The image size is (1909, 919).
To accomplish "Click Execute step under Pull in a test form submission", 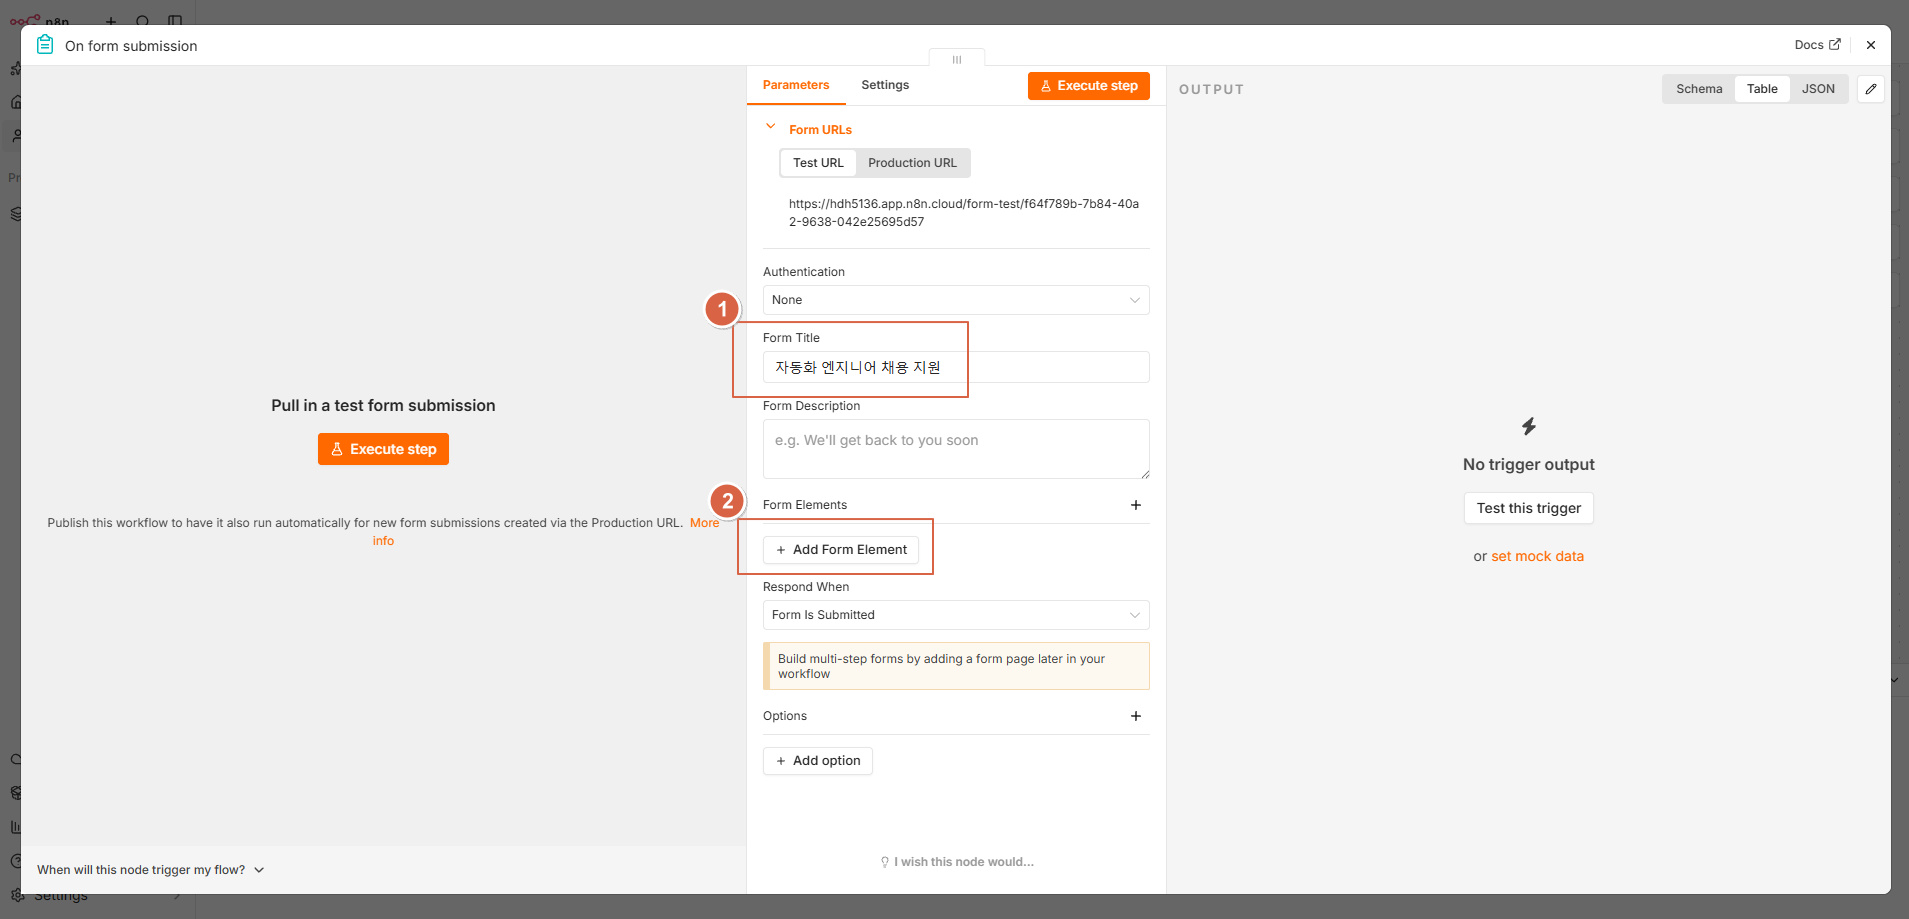I will pos(383,449).
